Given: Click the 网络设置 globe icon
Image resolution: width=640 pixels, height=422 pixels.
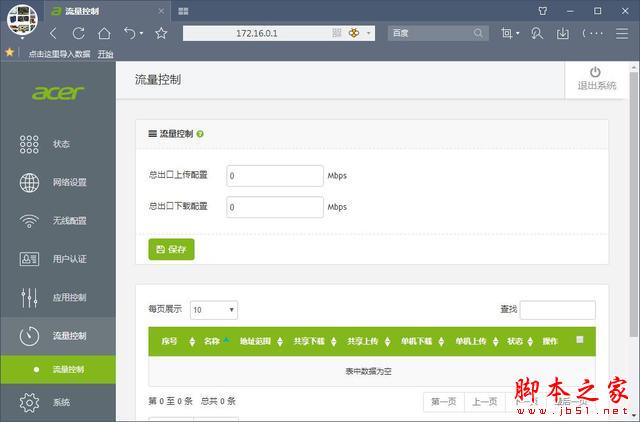Looking at the screenshot, I should pos(29,182).
